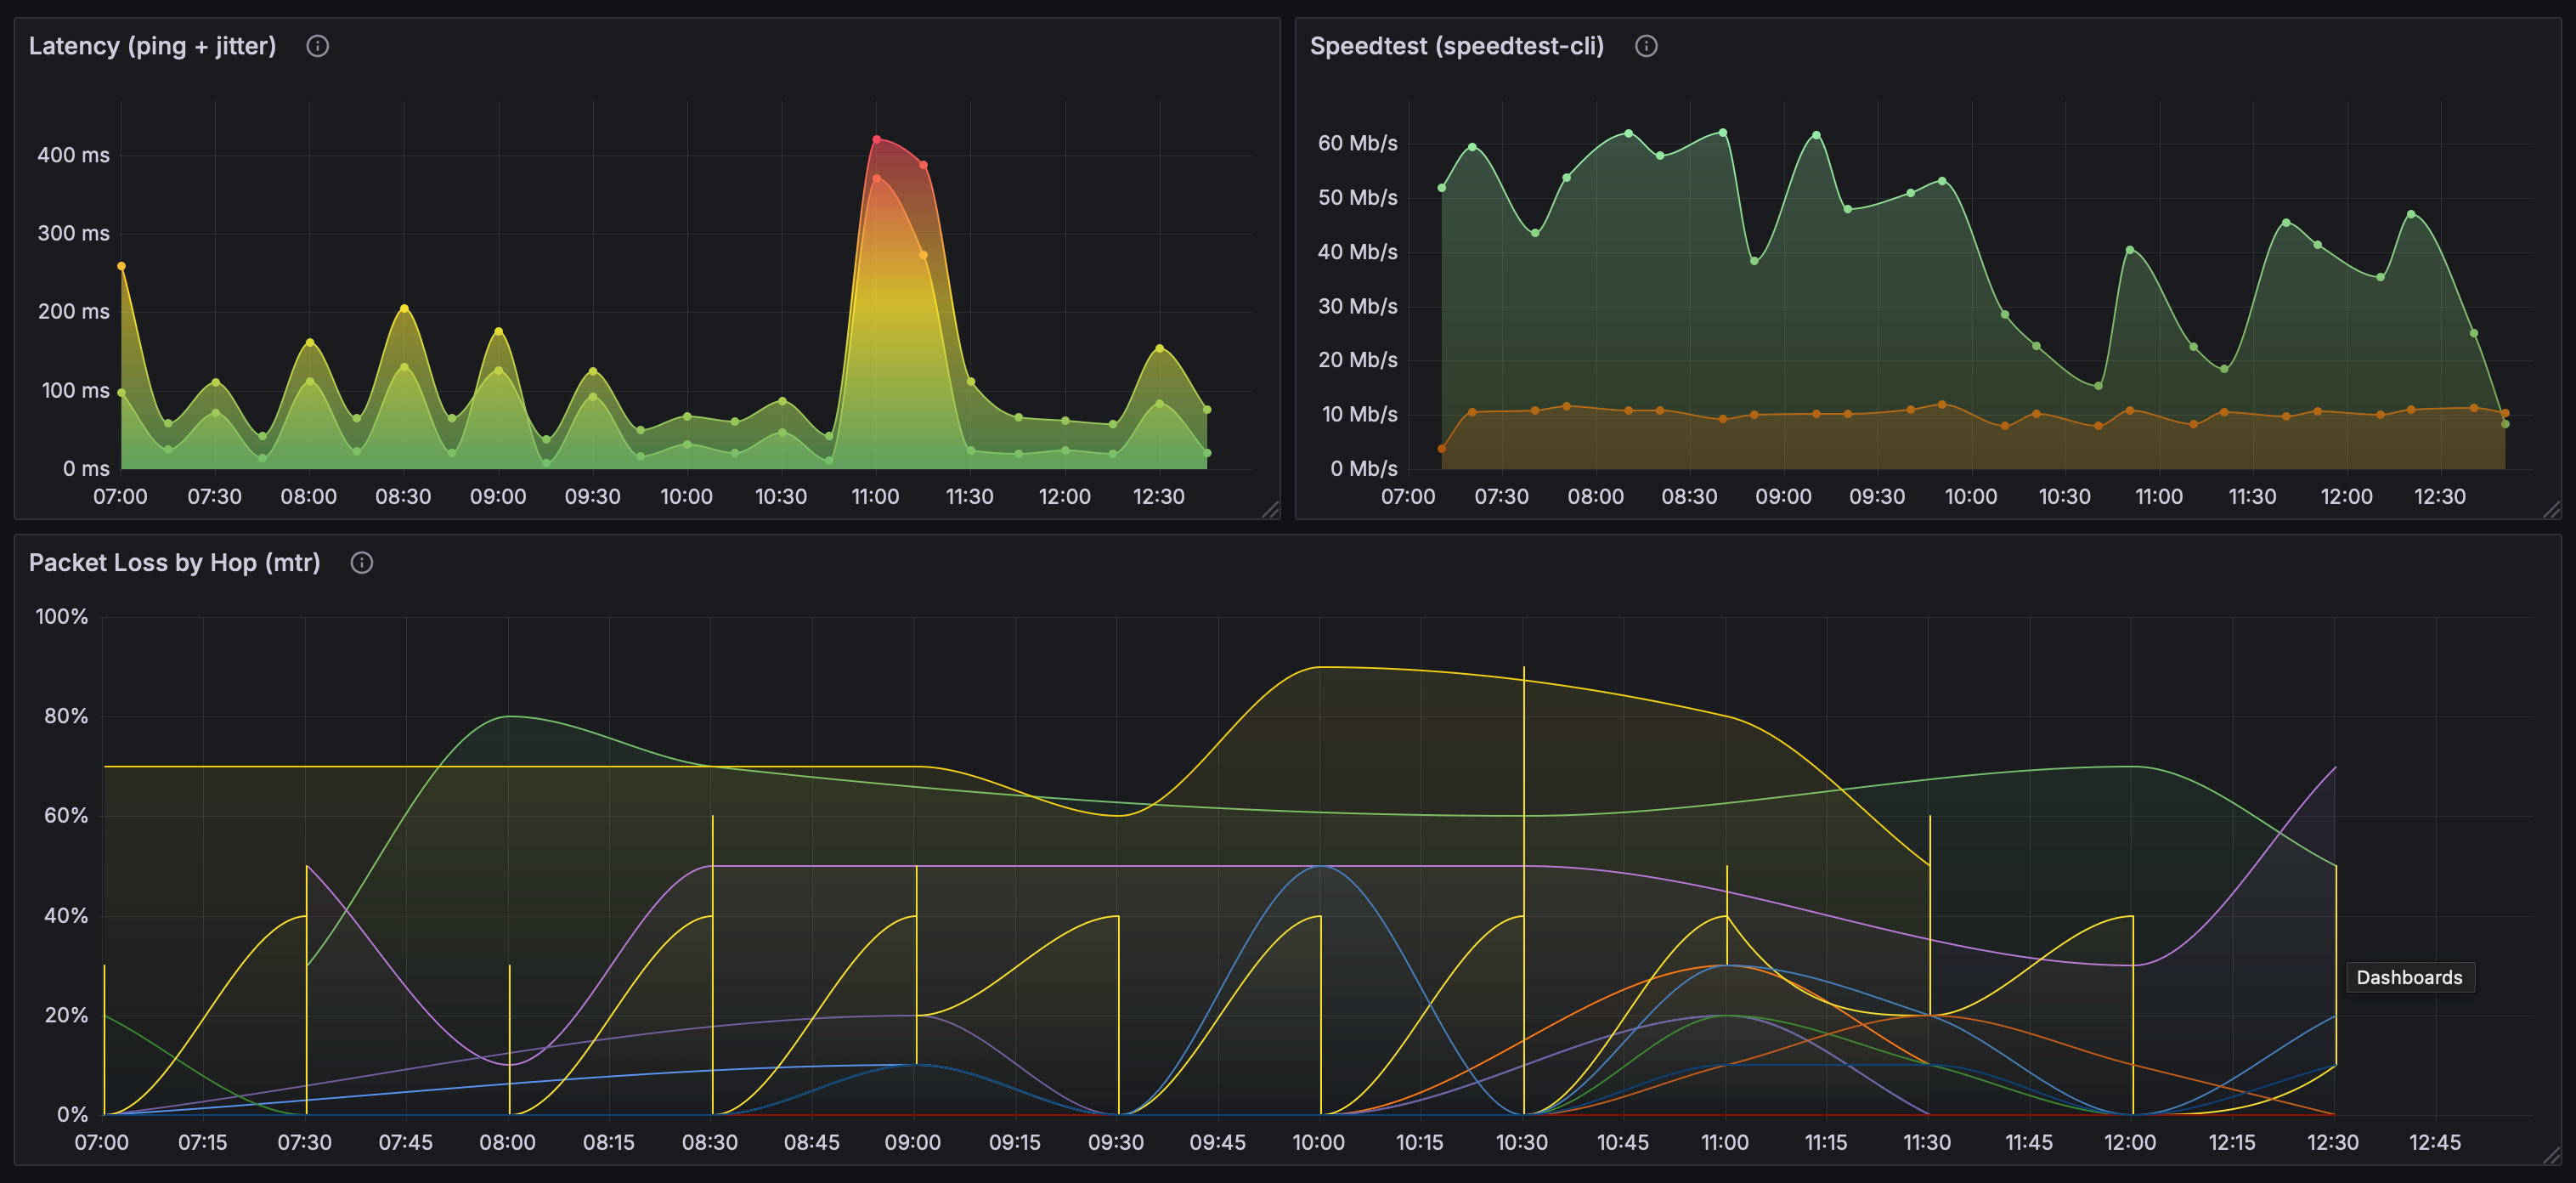Image resolution: width=2576 pixels, height=1183 pixels.
Task: Grab the Latency panel resize handle
Action: click(1270, 510)
